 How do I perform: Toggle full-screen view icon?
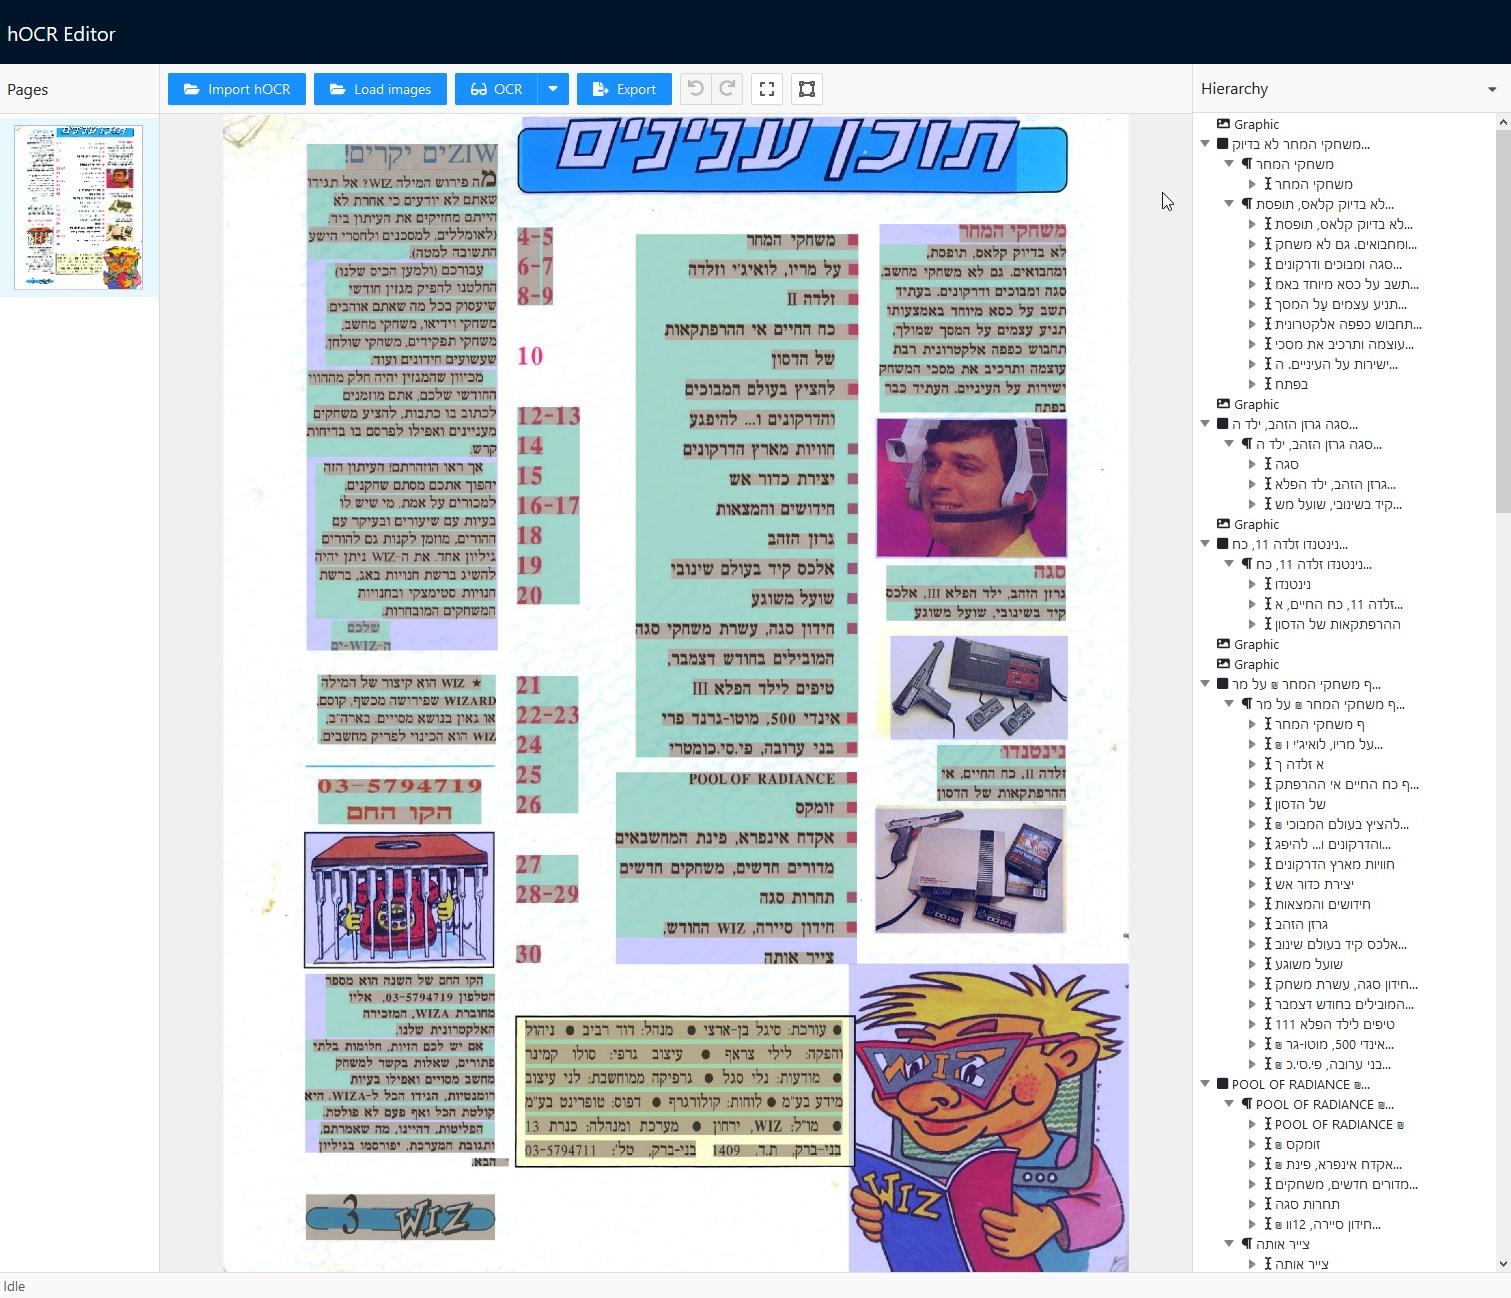767,89
